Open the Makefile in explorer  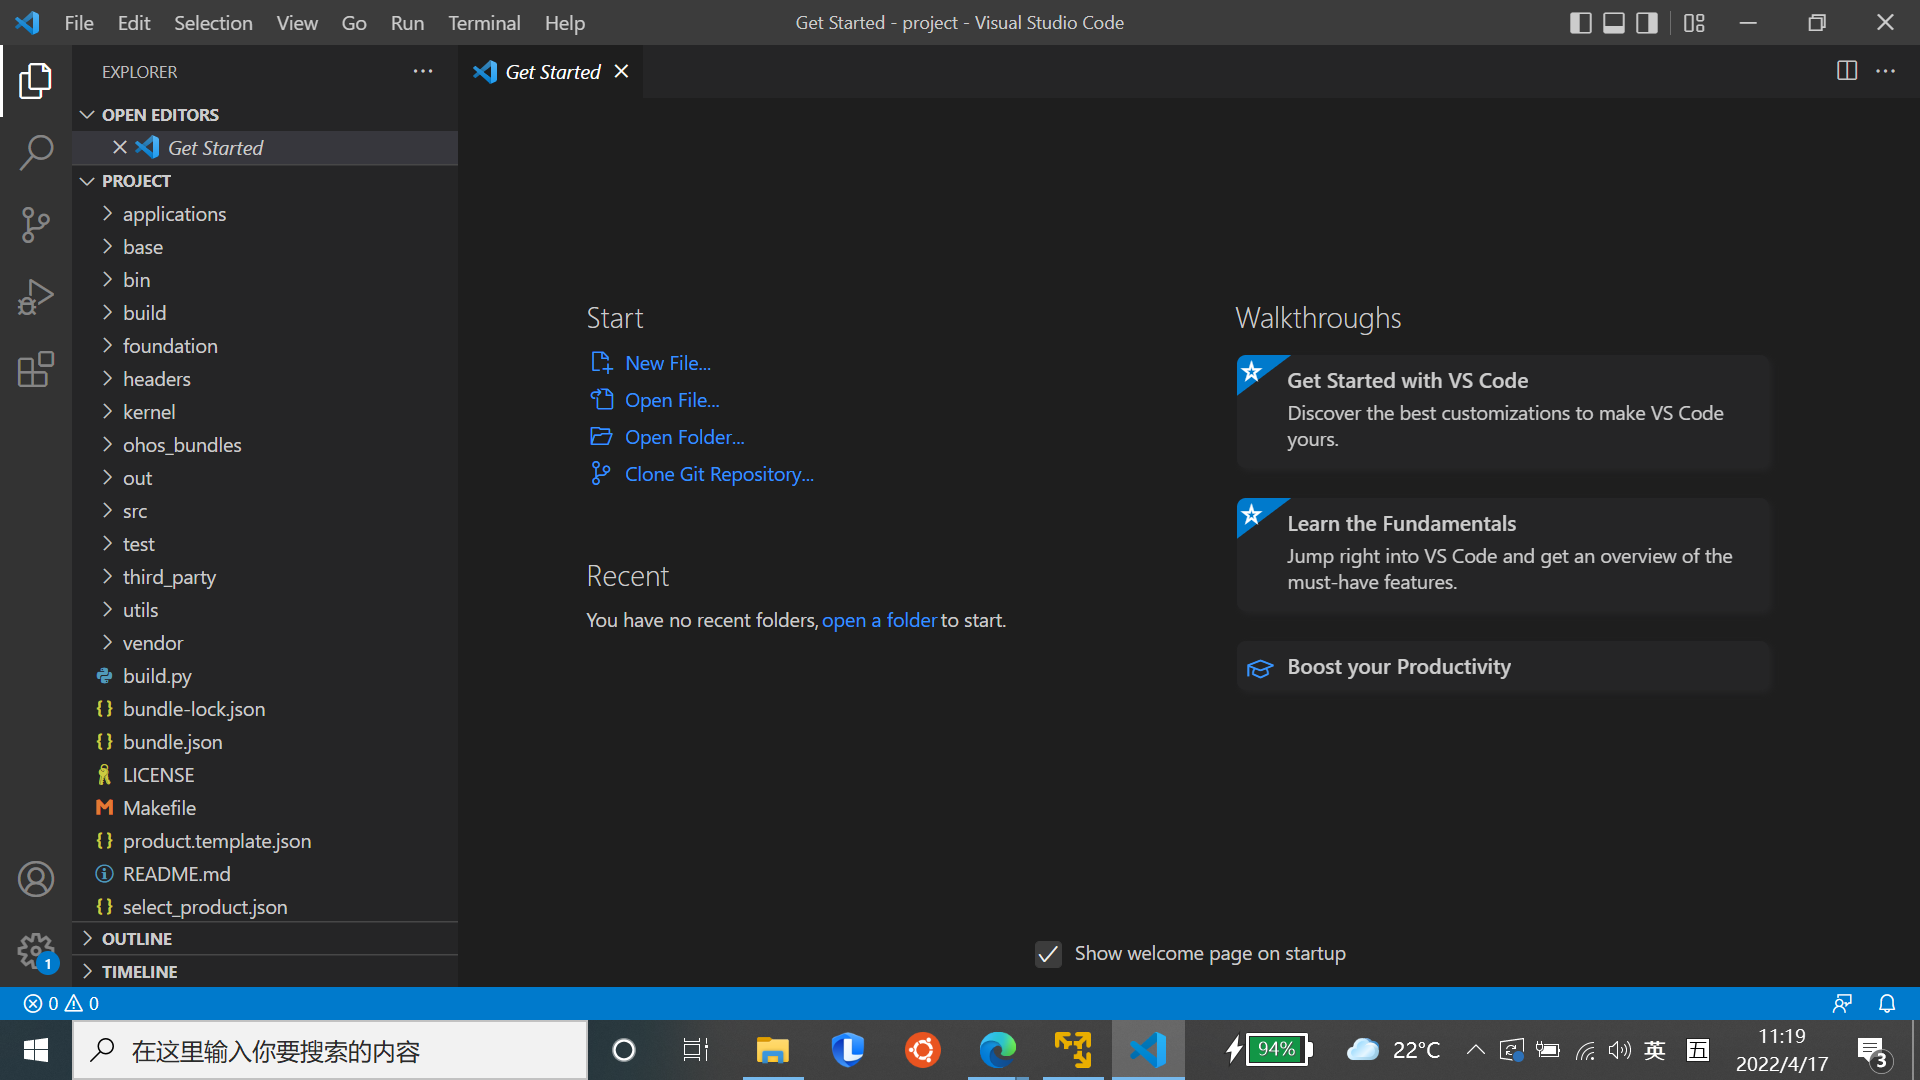[x=159, y=808]
